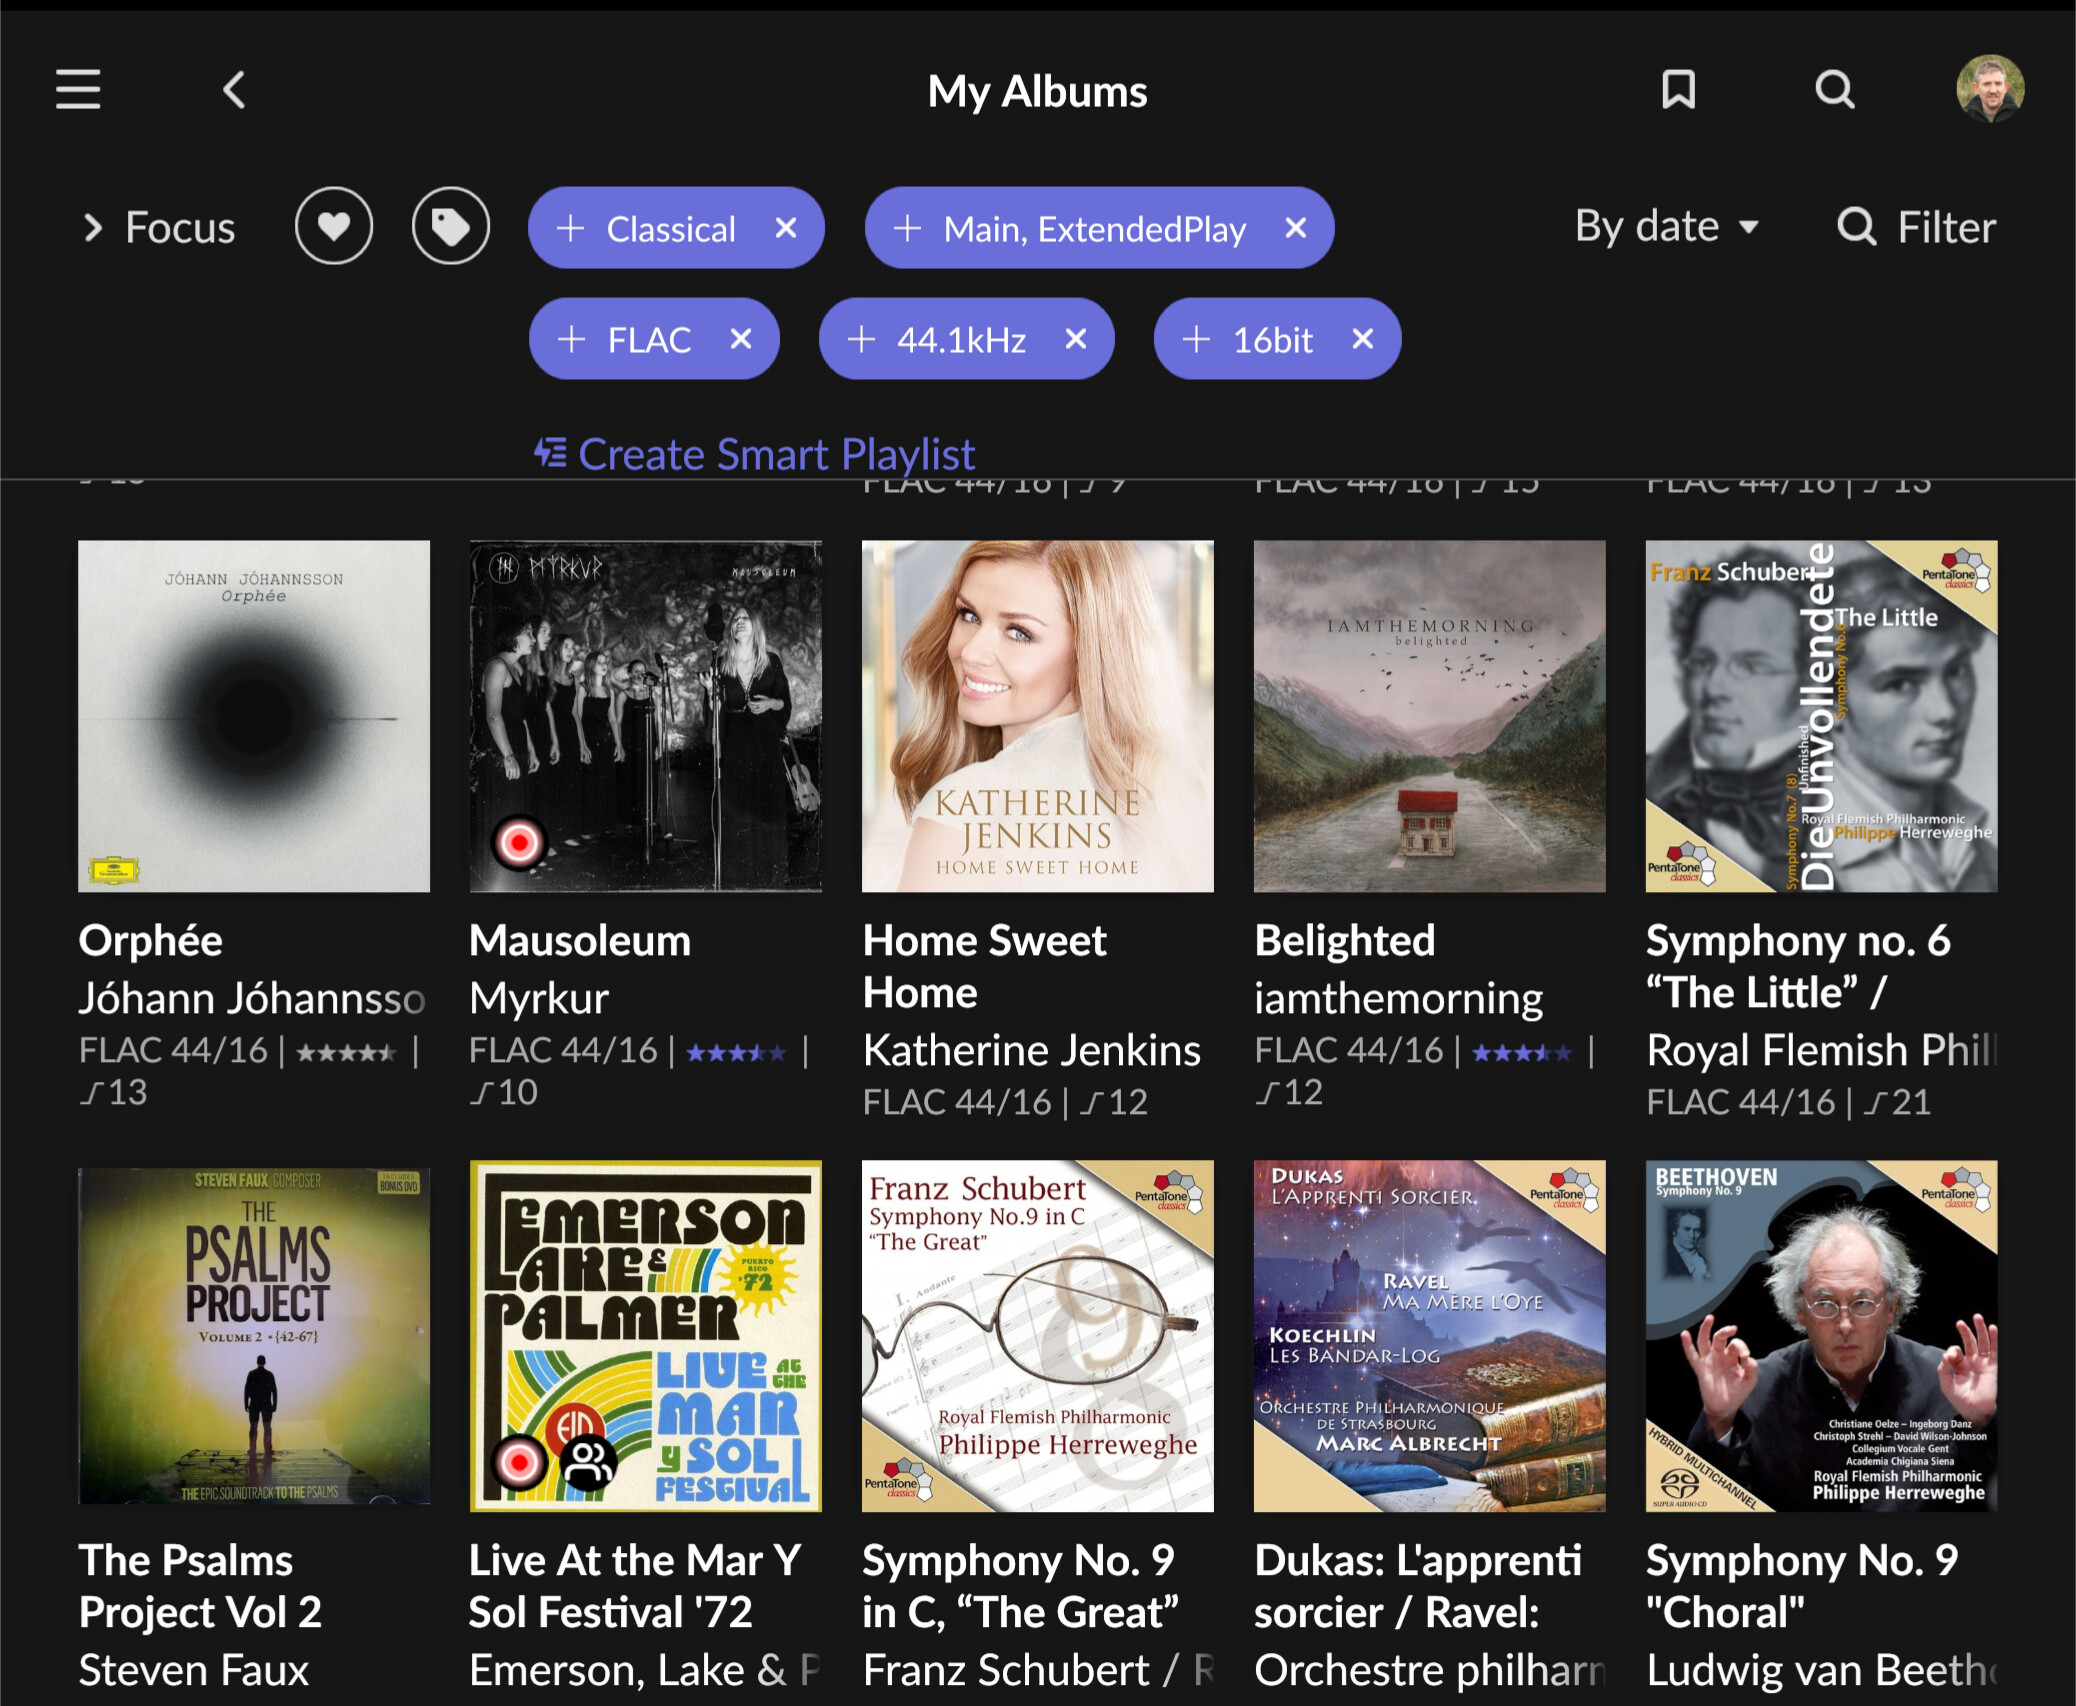Toggle the tag filter button
This screenshot has width=2076, height=1706.
451,227
